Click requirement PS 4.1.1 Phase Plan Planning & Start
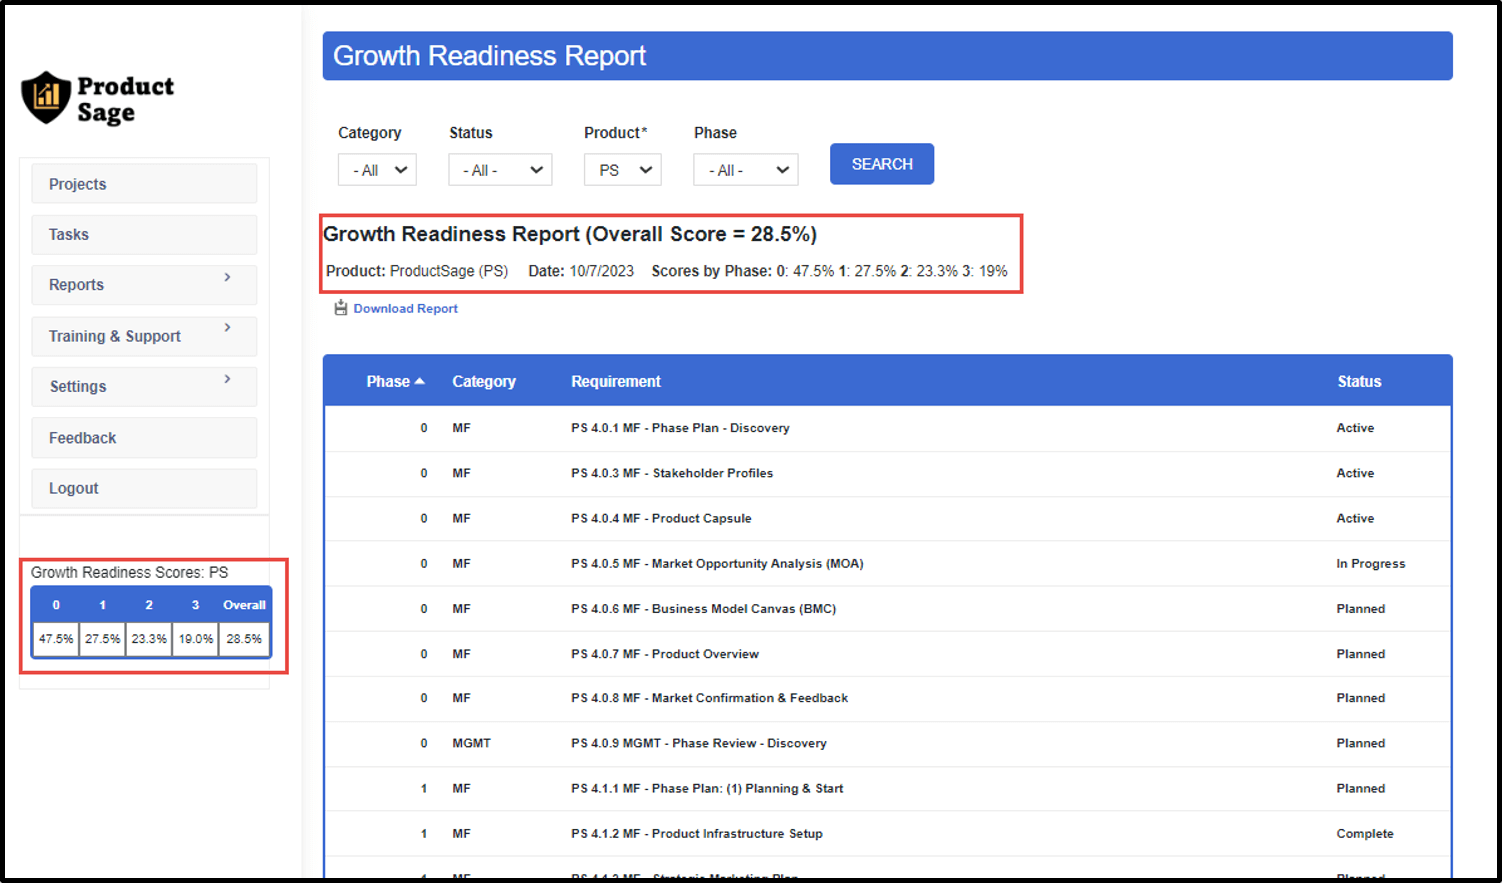Screen dimensions: 1502x883 (x=707, y=788)
